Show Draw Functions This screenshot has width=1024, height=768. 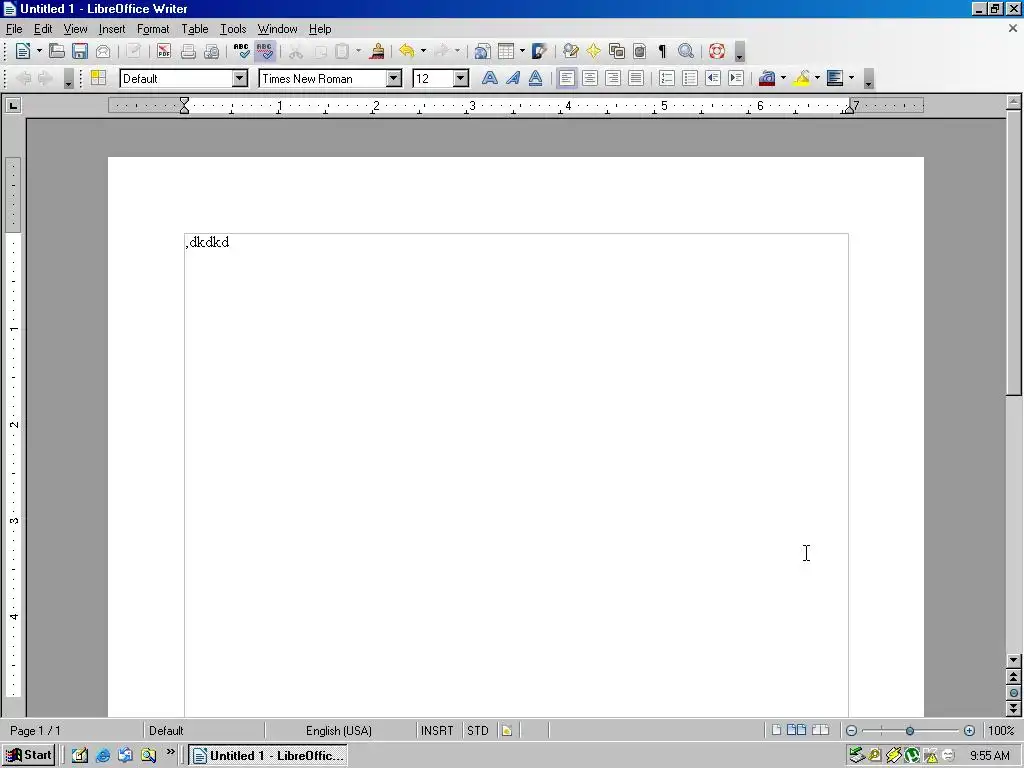(539, 51)
